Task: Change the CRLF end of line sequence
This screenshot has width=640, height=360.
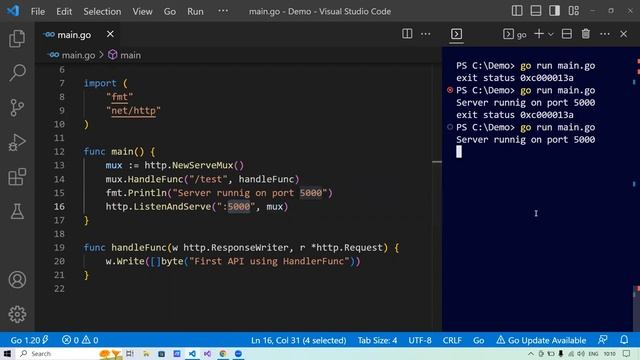Action: click(452, 340)
